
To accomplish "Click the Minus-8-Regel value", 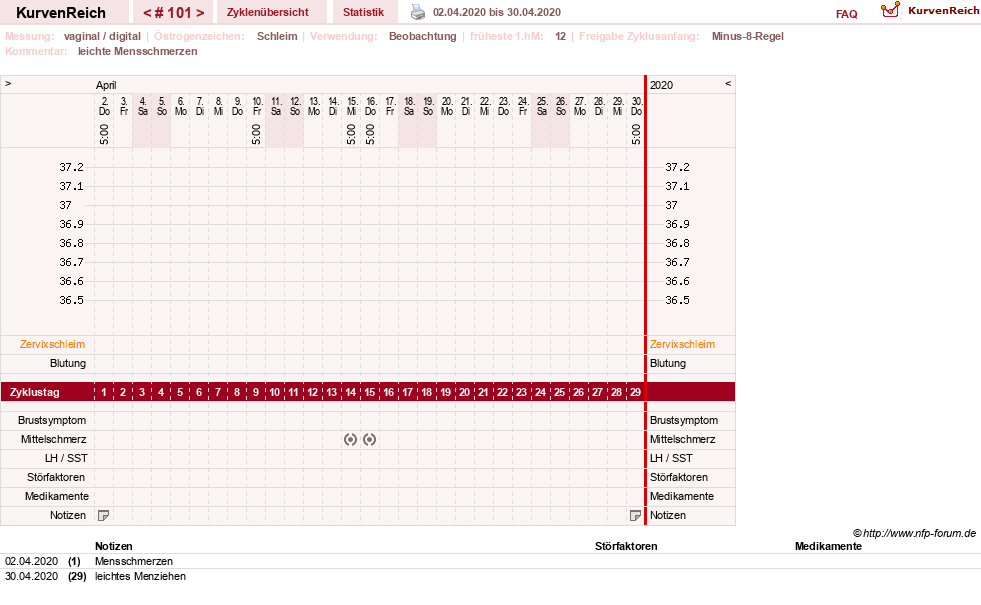I will [748, 36].
